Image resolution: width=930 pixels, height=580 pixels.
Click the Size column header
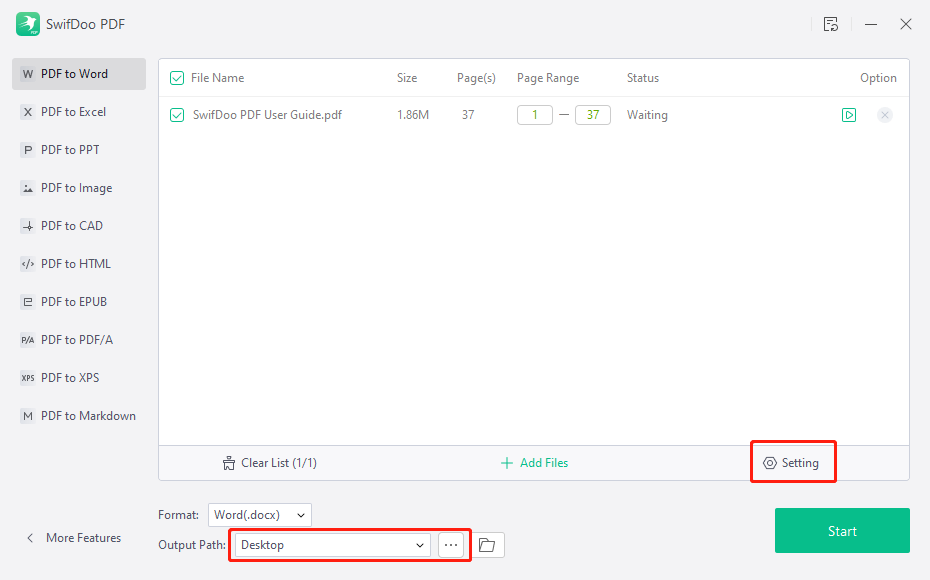point(407,78)
